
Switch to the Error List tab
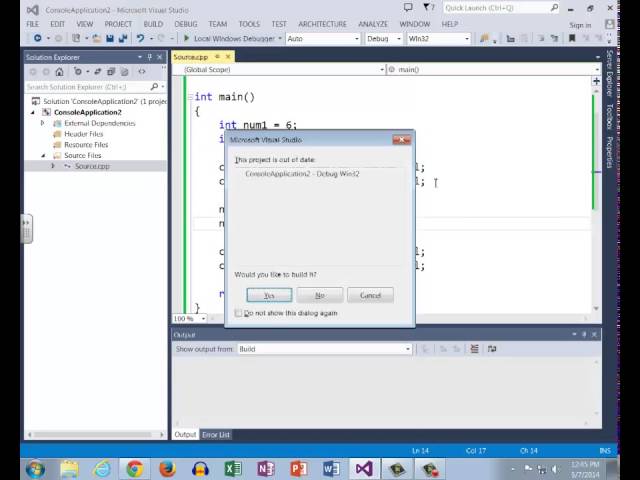(216, 435)
